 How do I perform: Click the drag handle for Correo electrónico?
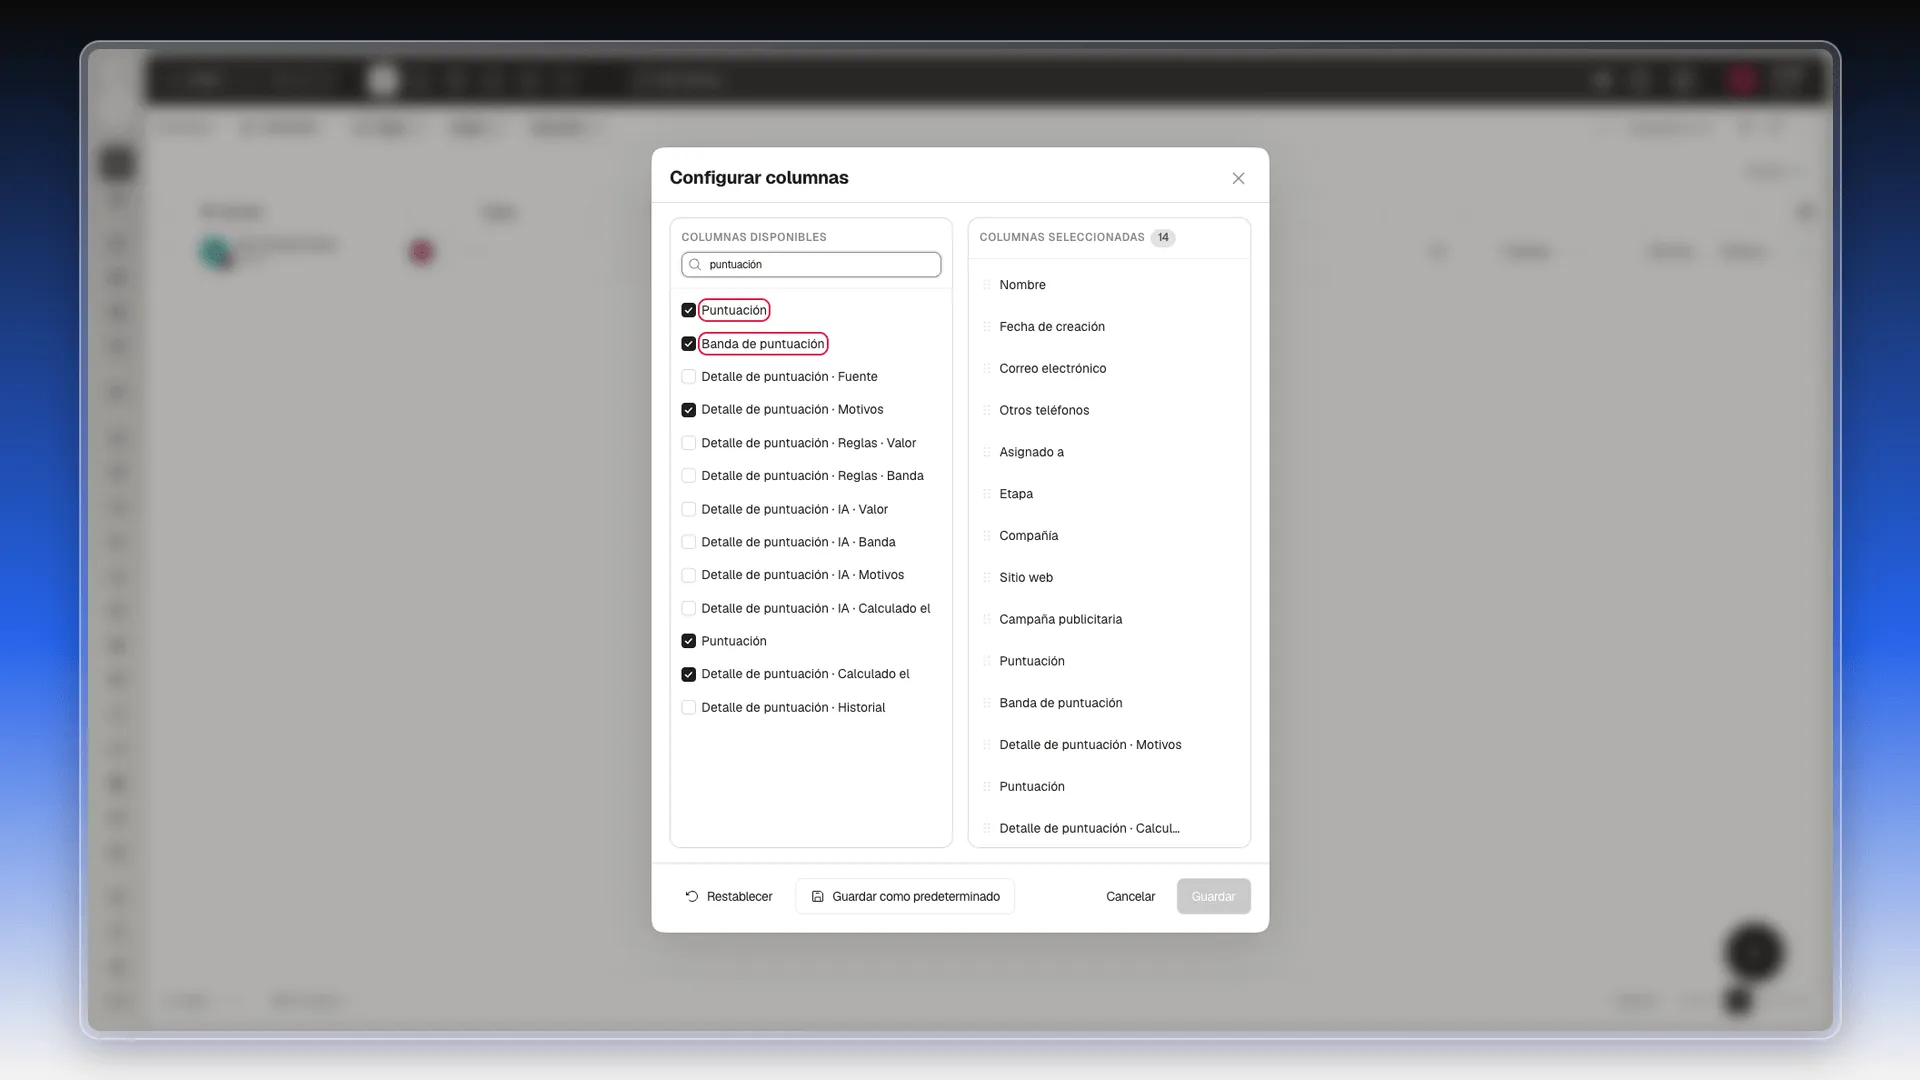[986, 369]
